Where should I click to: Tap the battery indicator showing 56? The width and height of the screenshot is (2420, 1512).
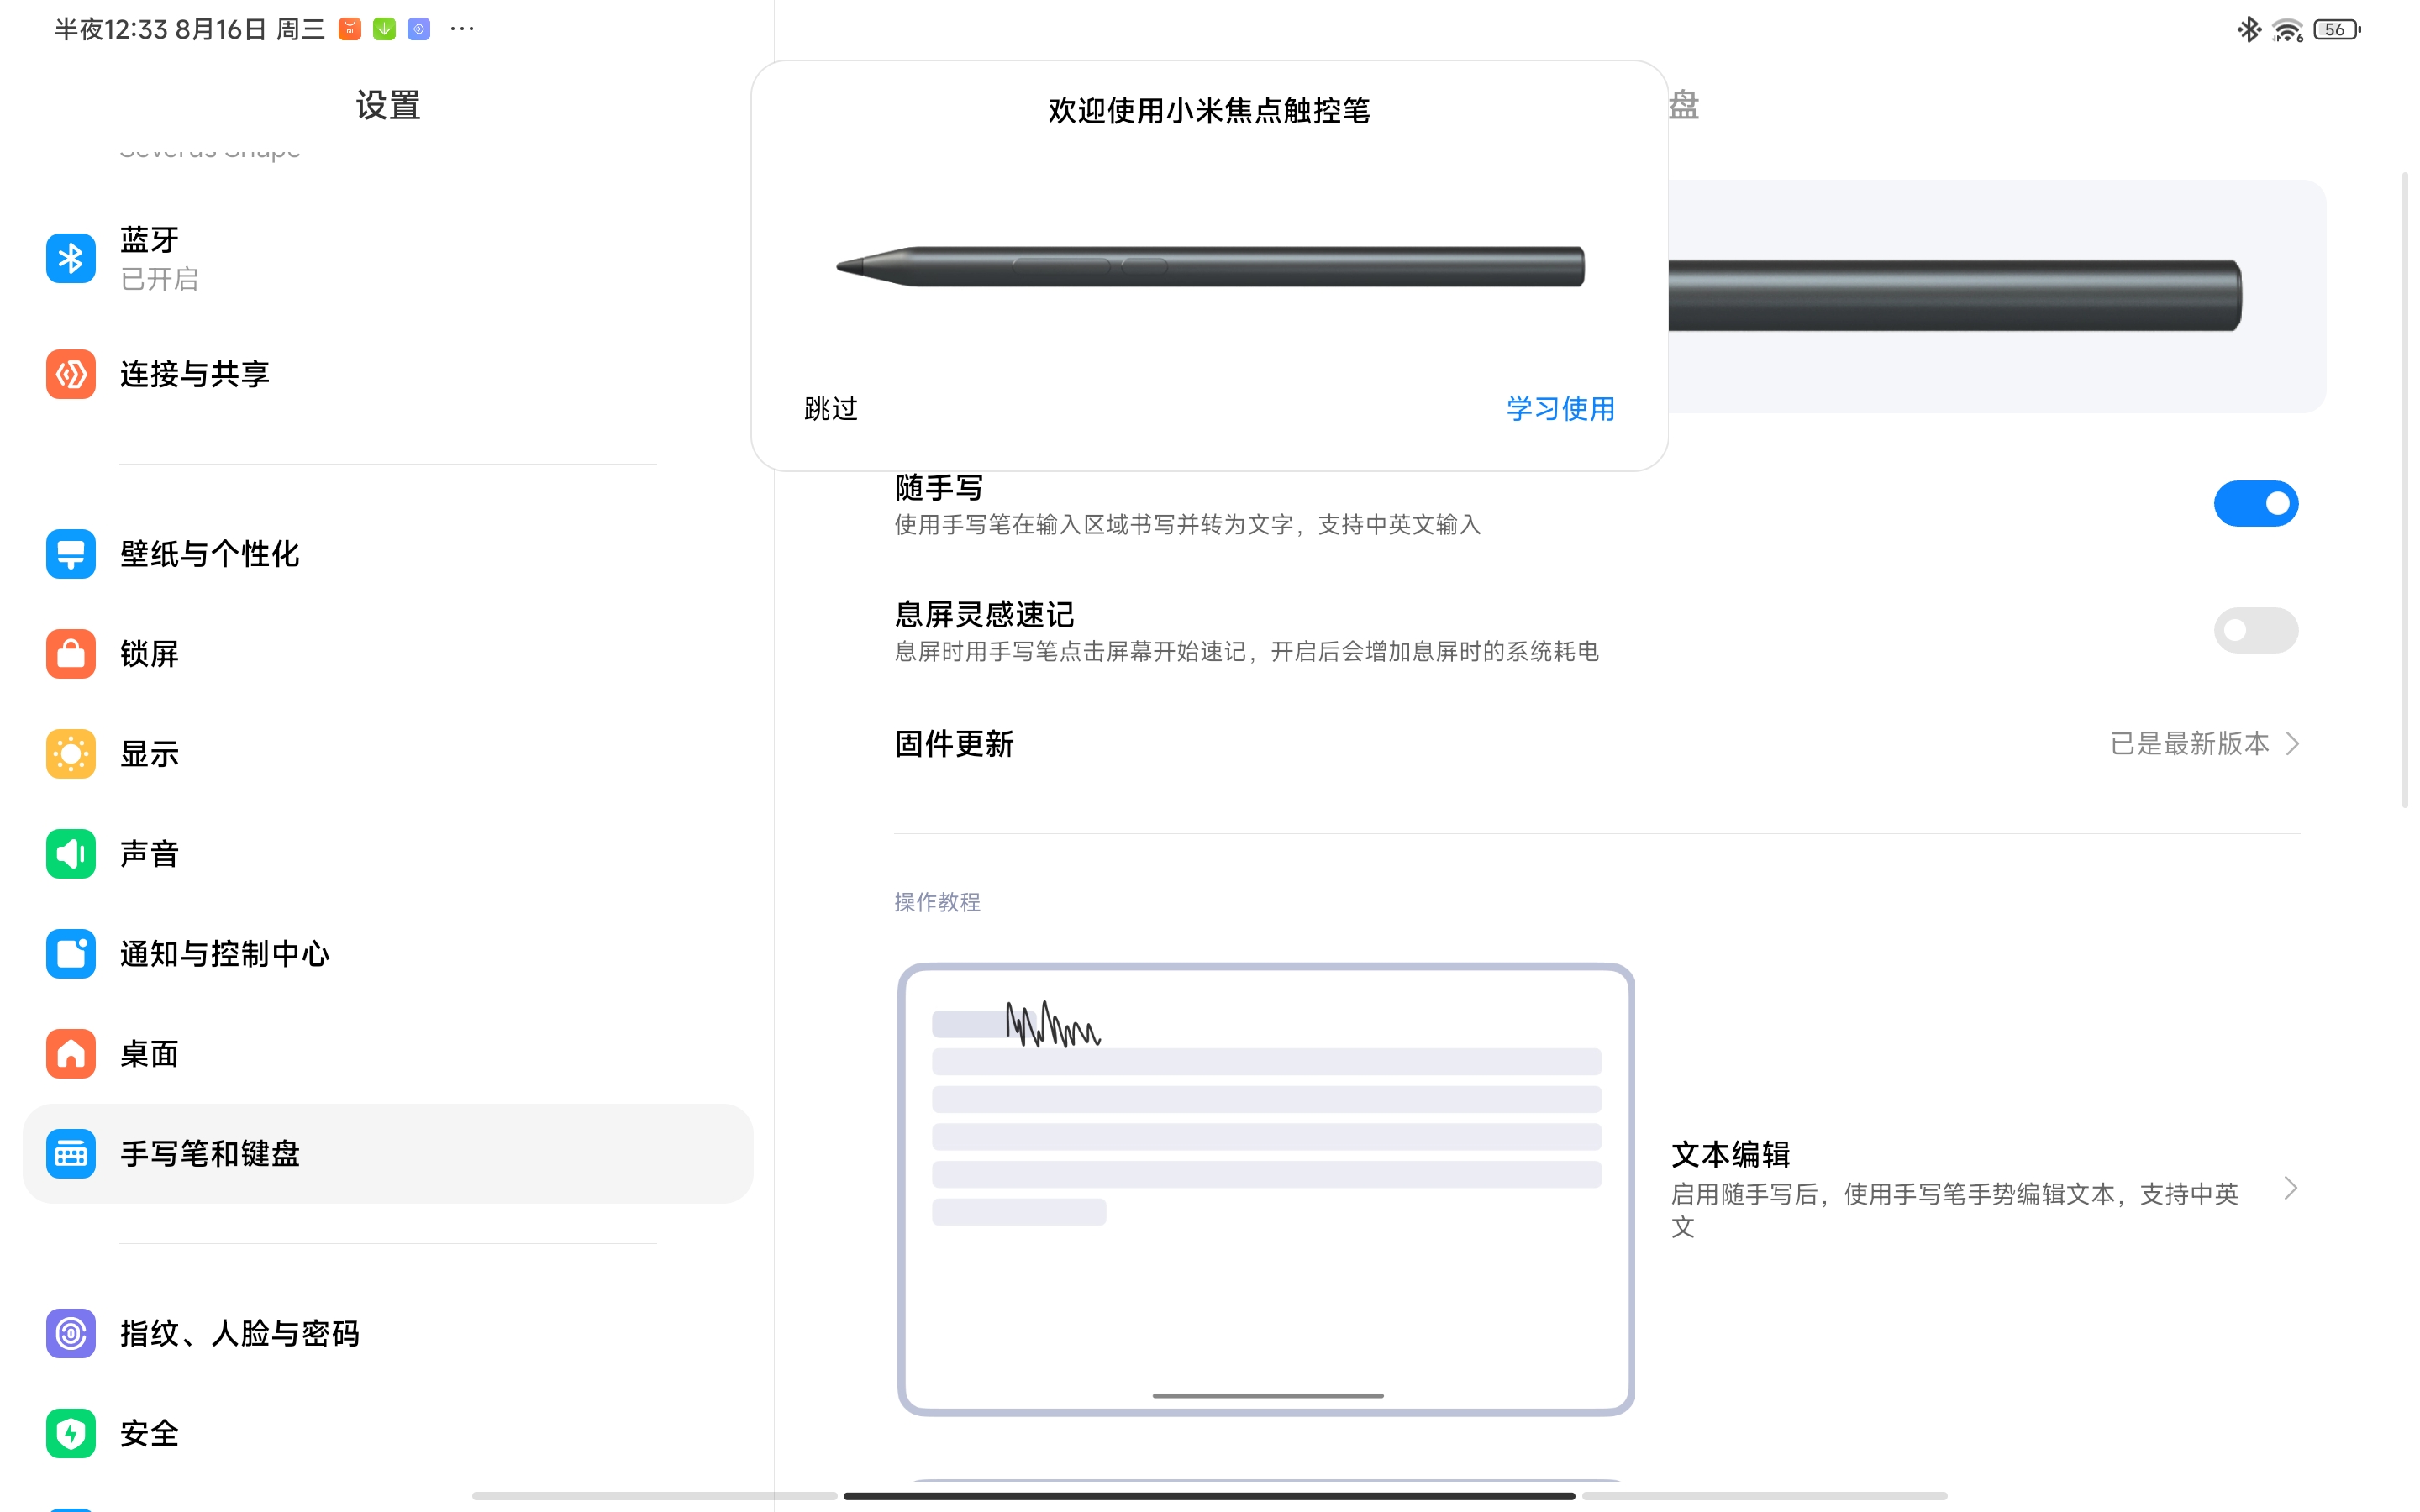(2337, 30)
